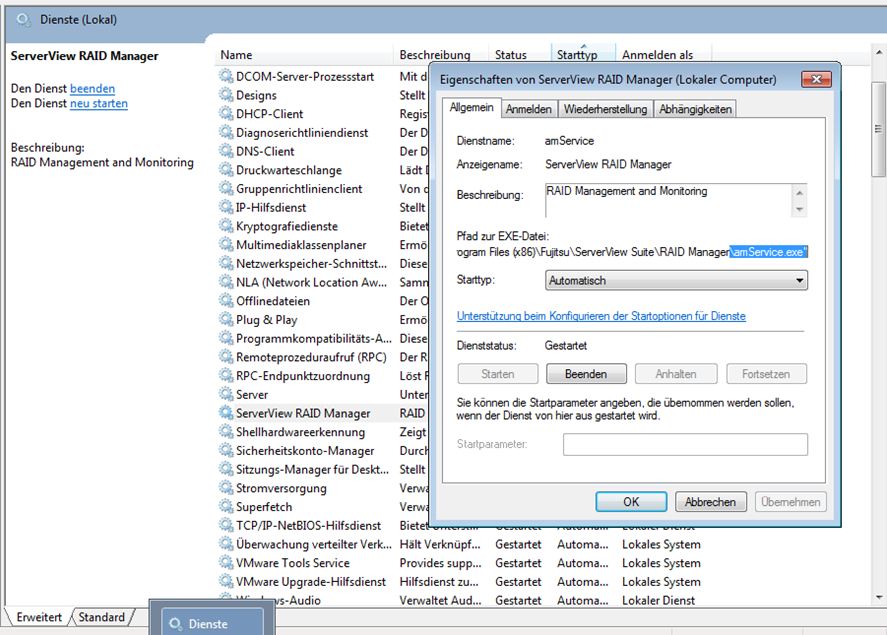Click the Offlinedateien gear icon
The width and height of the screenshot is (887, 635).
[x=226, y=300]
